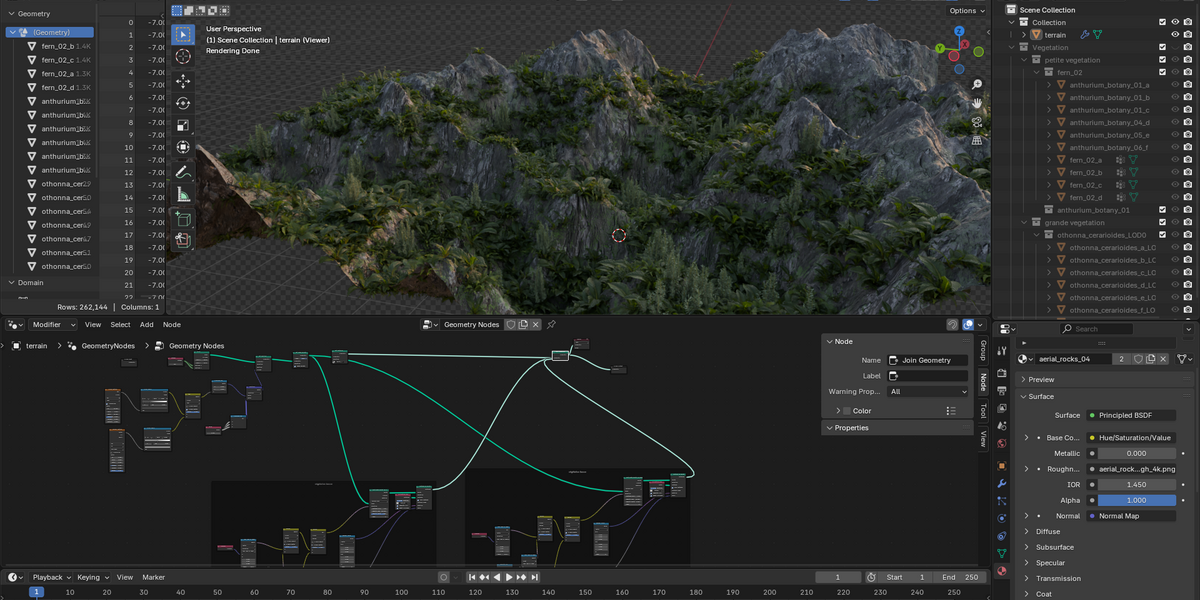Screen dimensions: 1200x600
Task: Open the Scene properties tab
Action: 1001,426
